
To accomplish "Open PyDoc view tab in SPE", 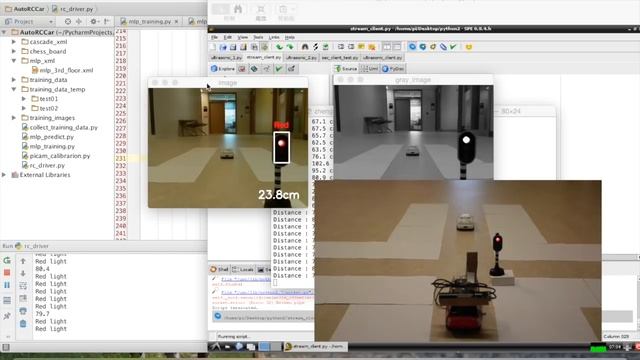I will (393, 69).
